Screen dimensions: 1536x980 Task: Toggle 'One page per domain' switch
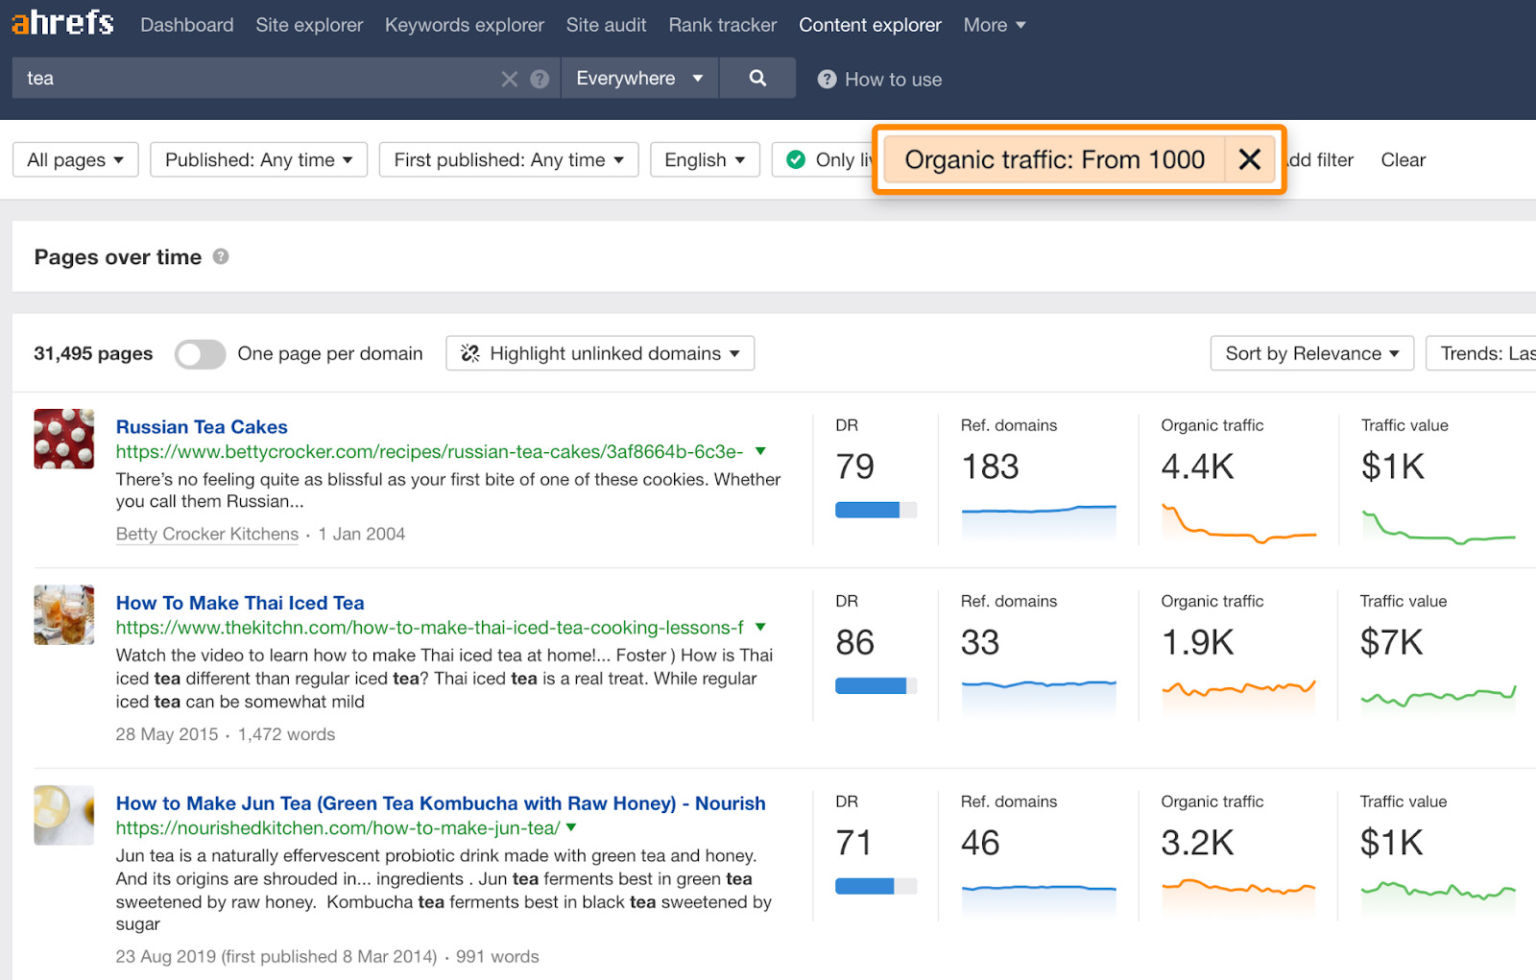point(199,353)
